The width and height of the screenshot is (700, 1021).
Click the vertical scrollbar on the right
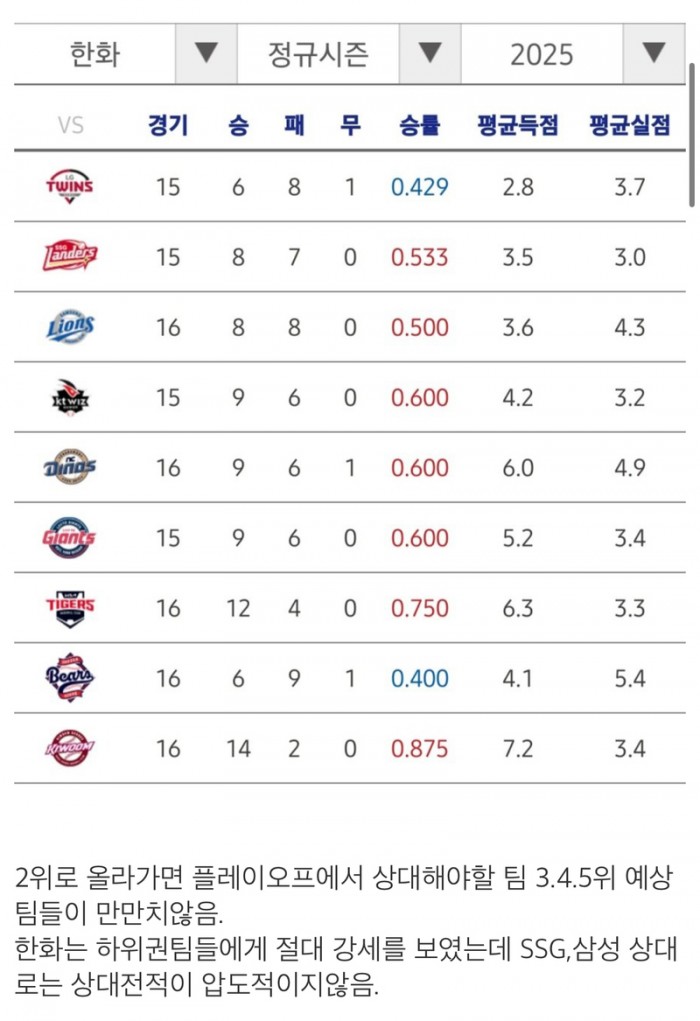[691, 135]
